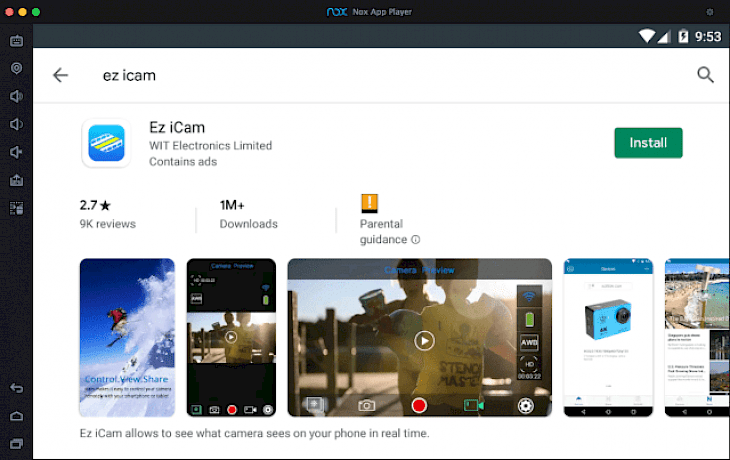Go to Android home via sidebar

(x=16, y=416)
